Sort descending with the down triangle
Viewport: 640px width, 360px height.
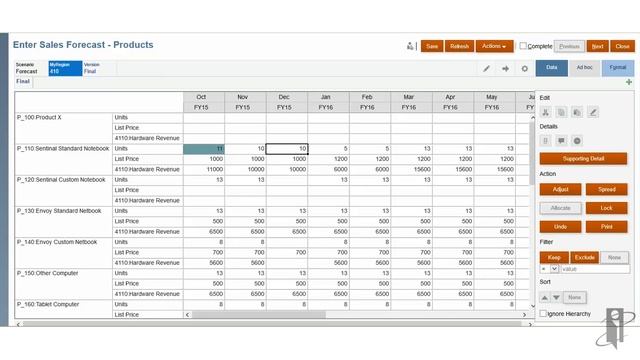556,298
